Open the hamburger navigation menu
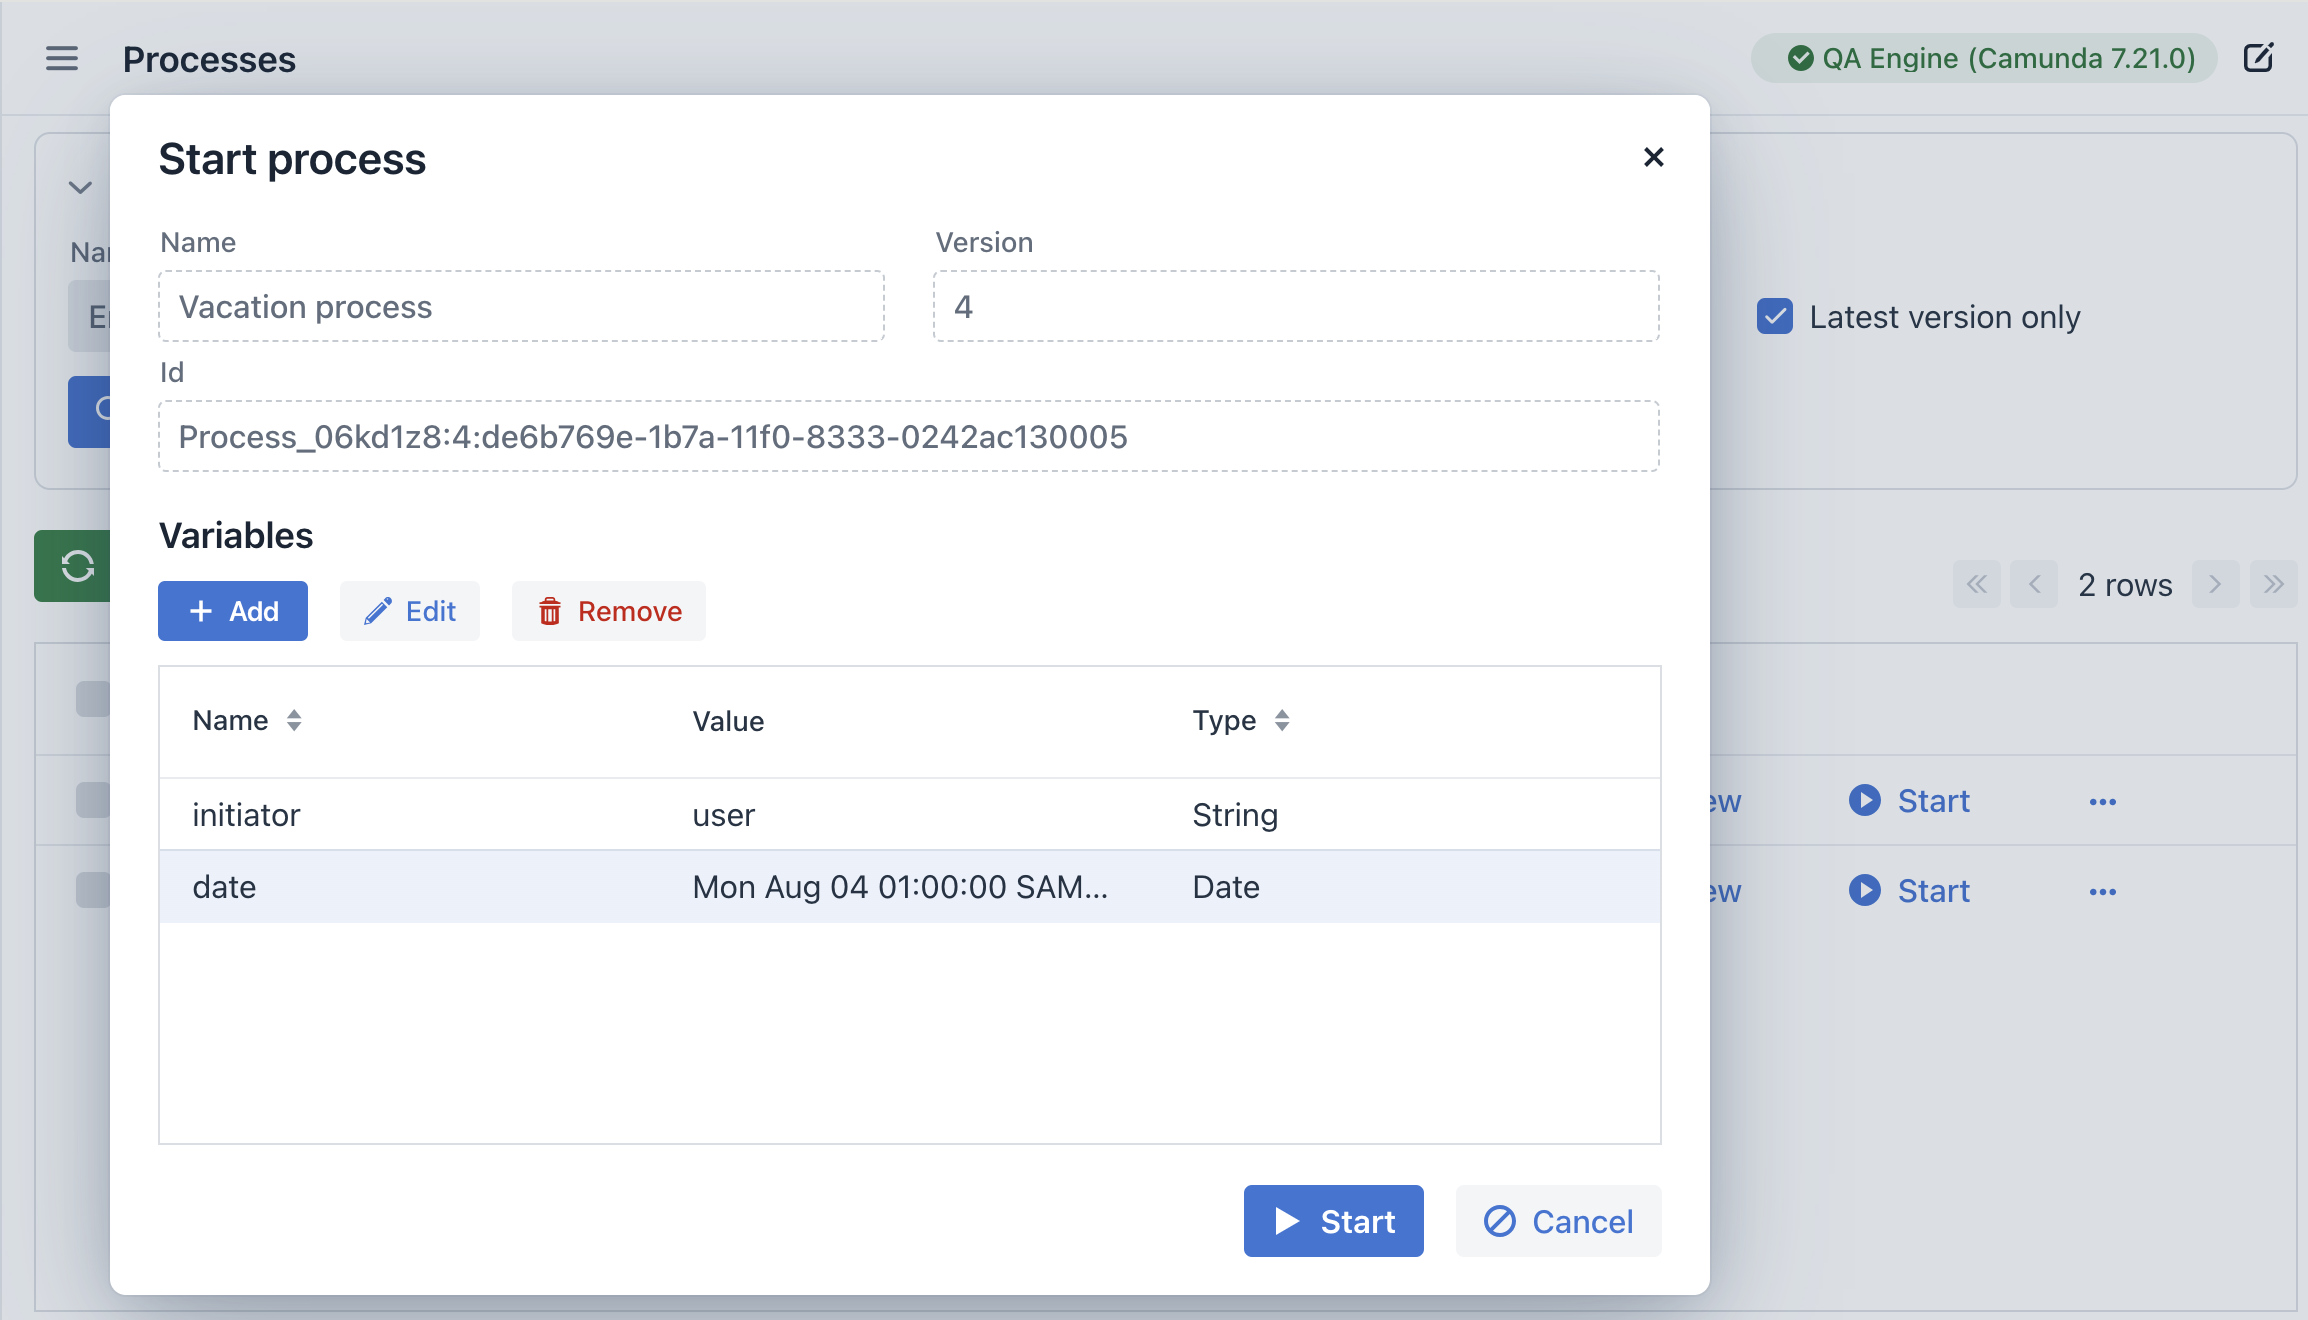2308x1320 pixels. 62,58
